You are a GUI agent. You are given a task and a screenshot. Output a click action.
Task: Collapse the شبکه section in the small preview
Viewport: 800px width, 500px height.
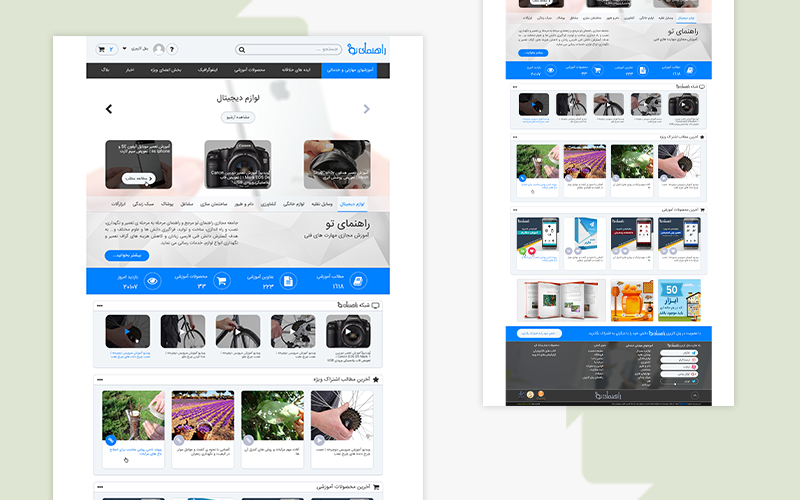point(515,87)
